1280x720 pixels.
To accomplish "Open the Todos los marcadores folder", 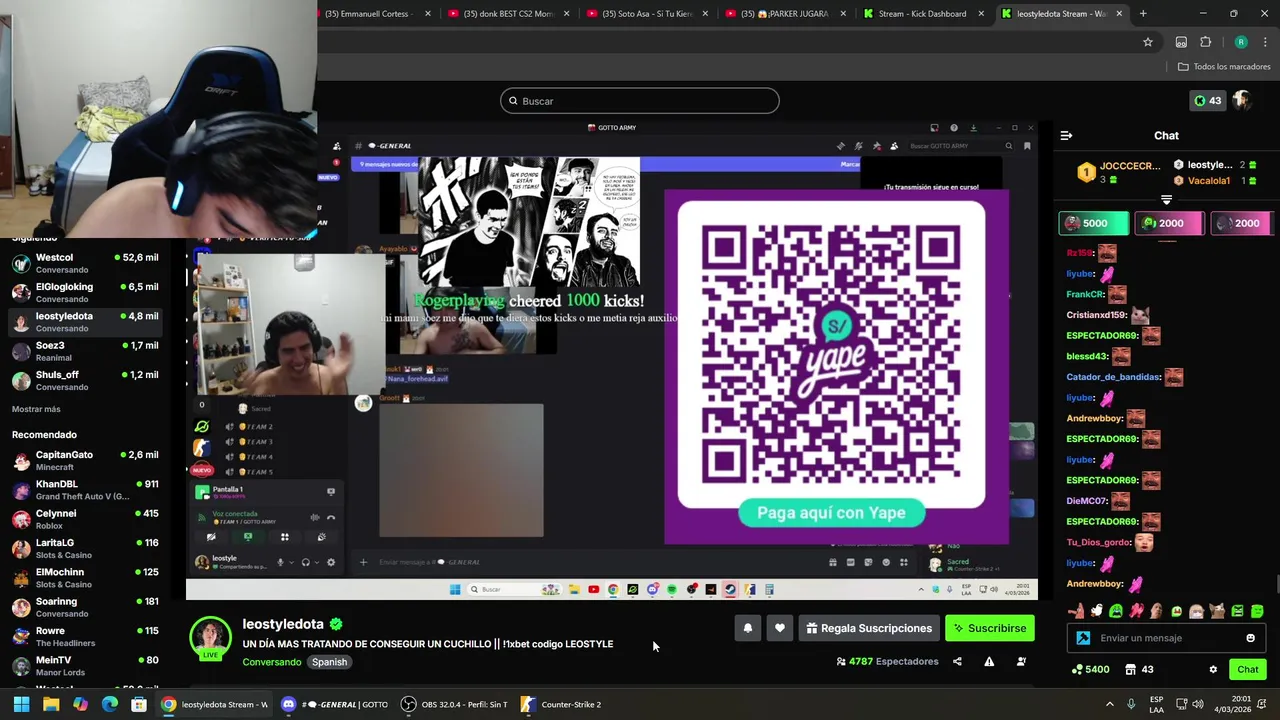I will 1224,67.
